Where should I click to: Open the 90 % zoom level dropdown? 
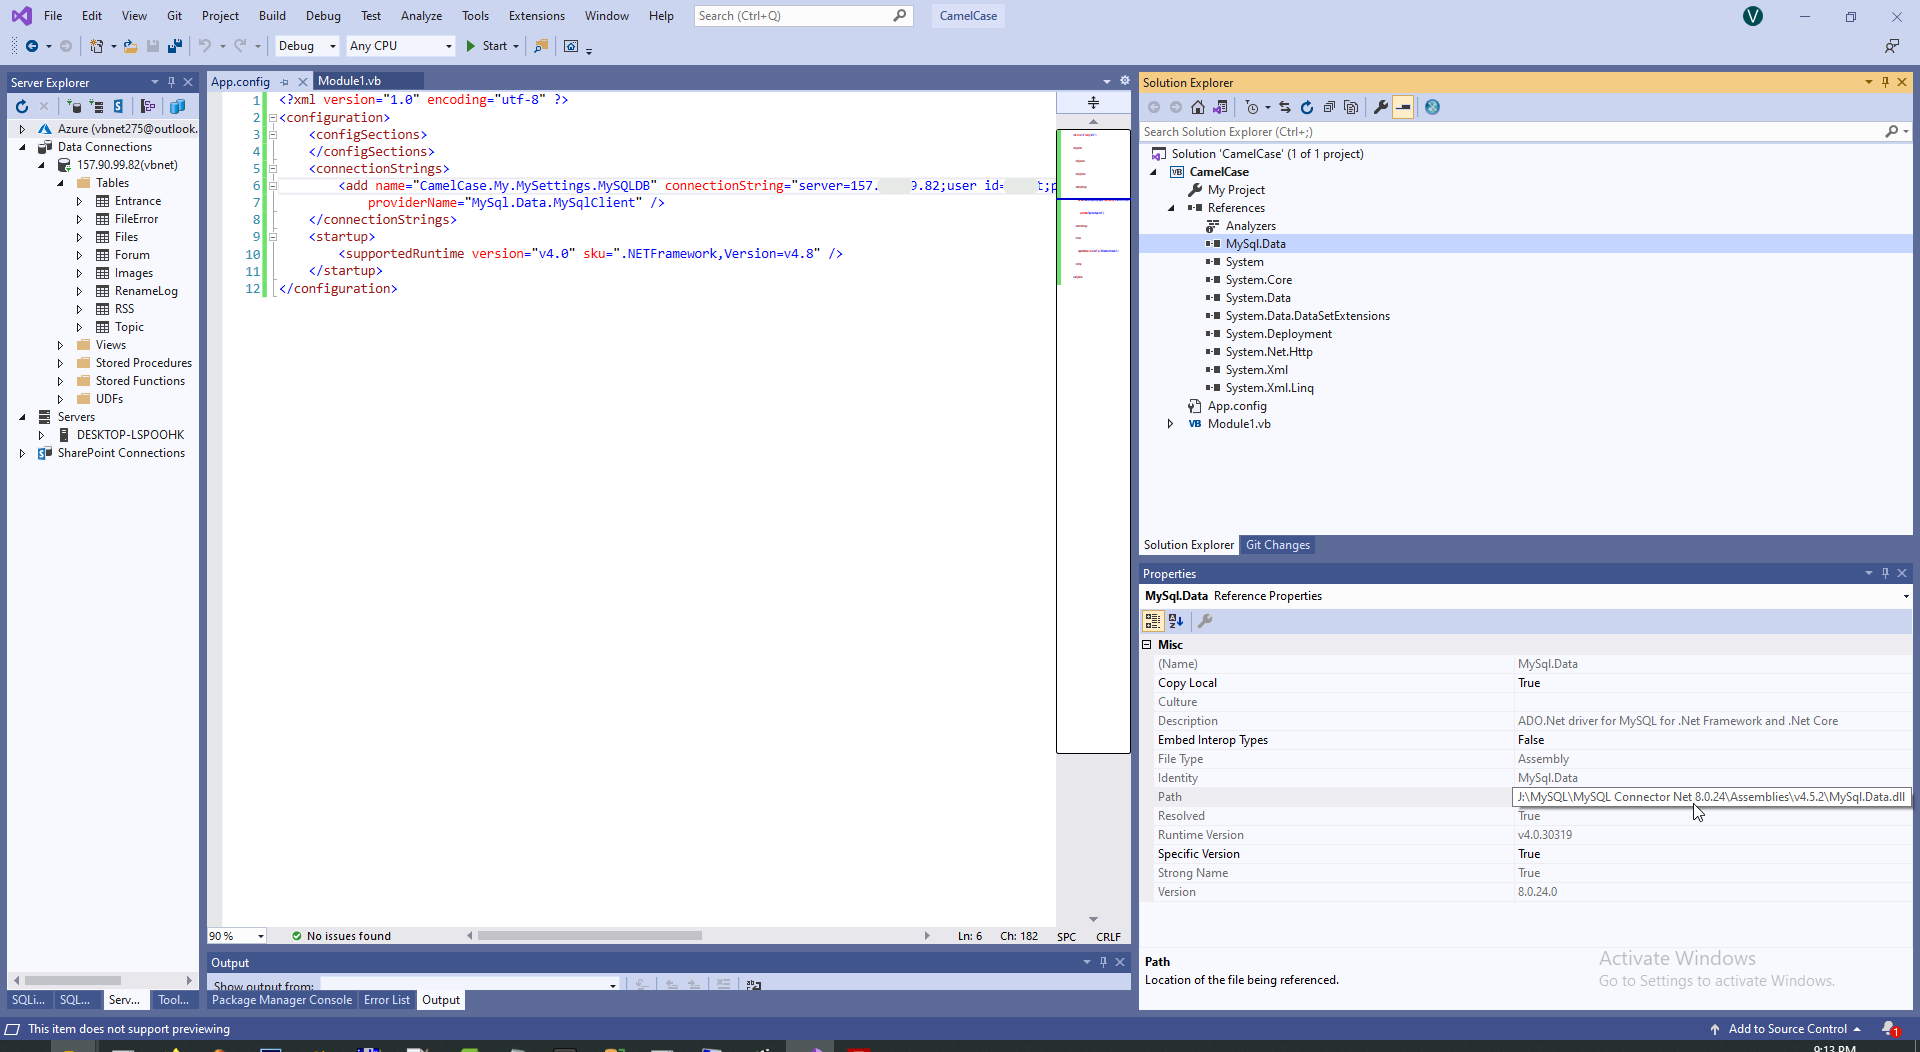(261, 936)
